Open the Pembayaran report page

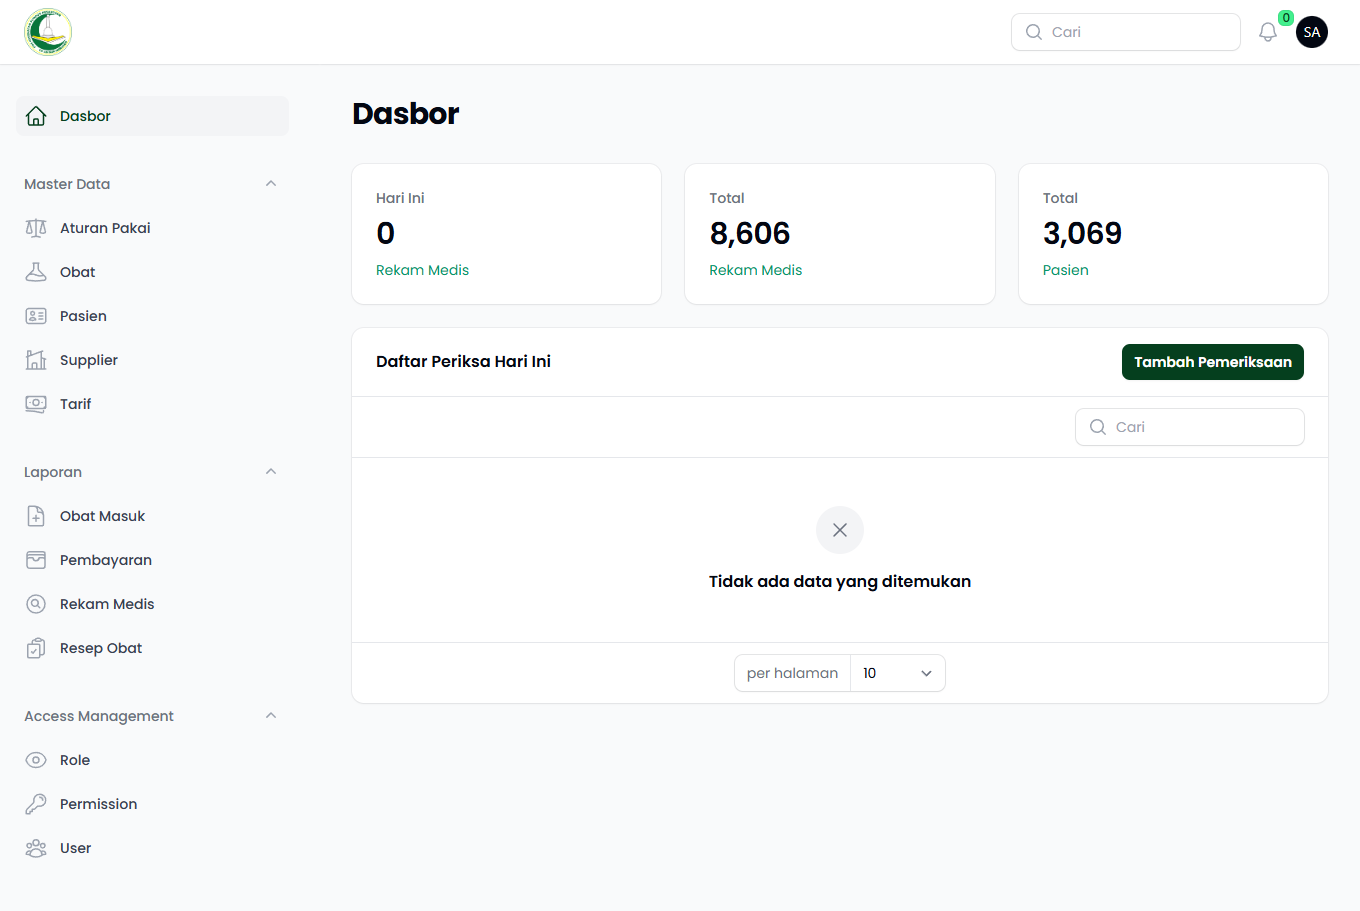pyautogui.click(x=105, y=560)
